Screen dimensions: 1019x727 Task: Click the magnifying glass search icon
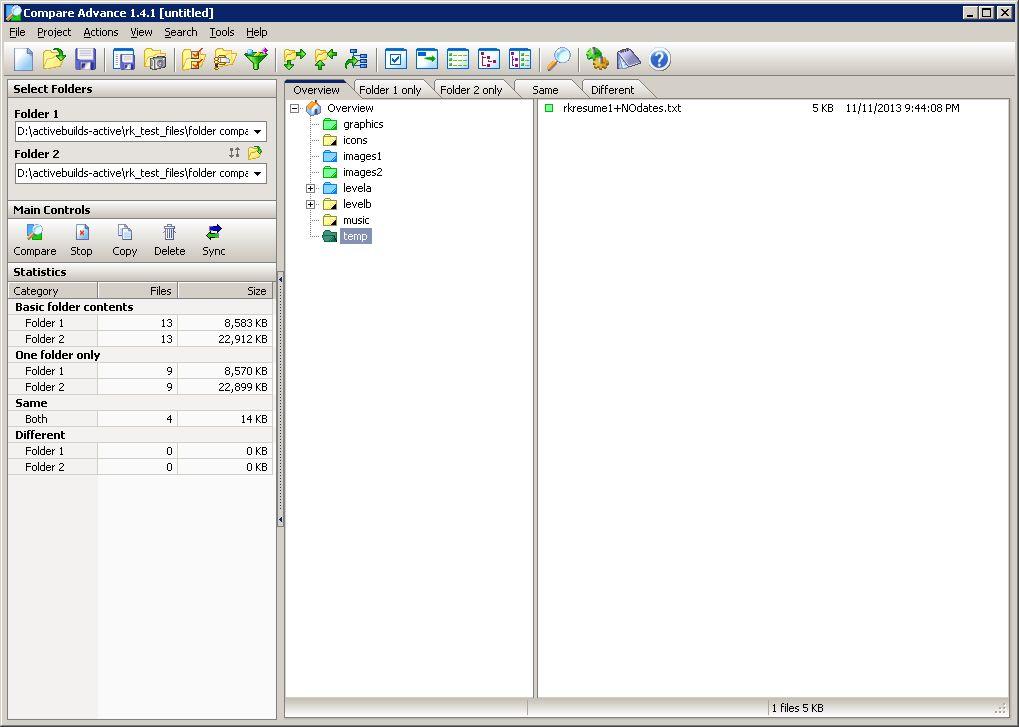559,59
